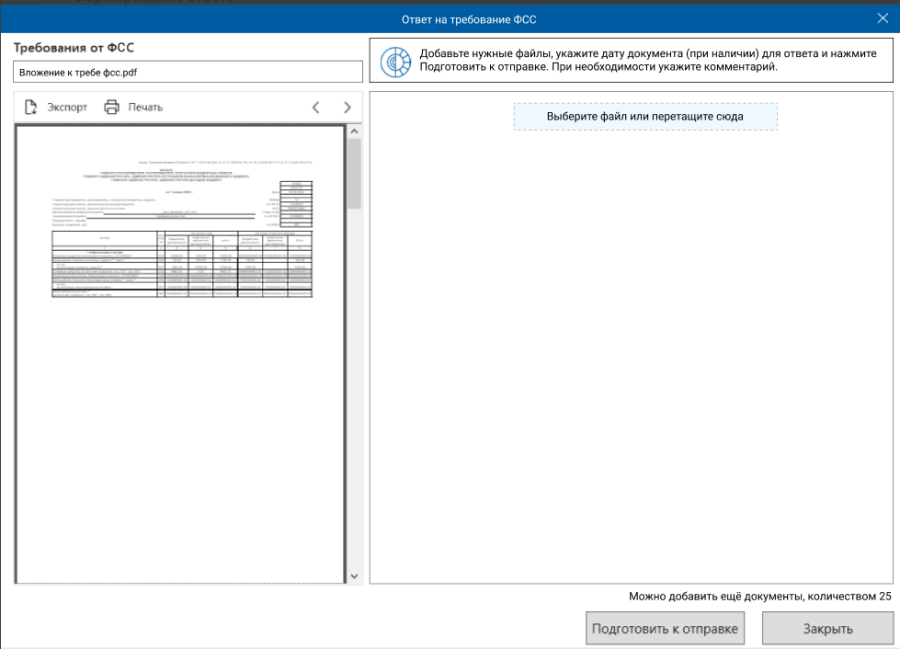The height and width of the screenshot is (649, 900).
Task: Click "Выберите файл или перетащите сюда" area
Action: tap(644, 117)
